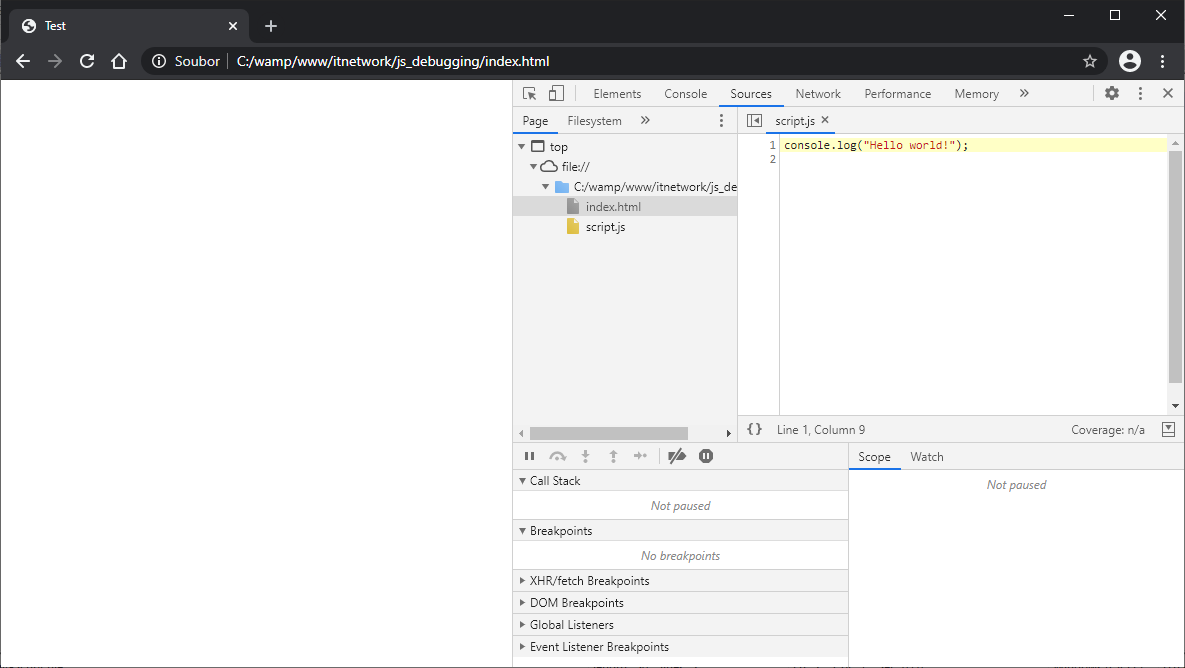Viewport: 1185px width, 668px height.
Task: Click the pause script execution button
Action: click(x=529, y=456)
